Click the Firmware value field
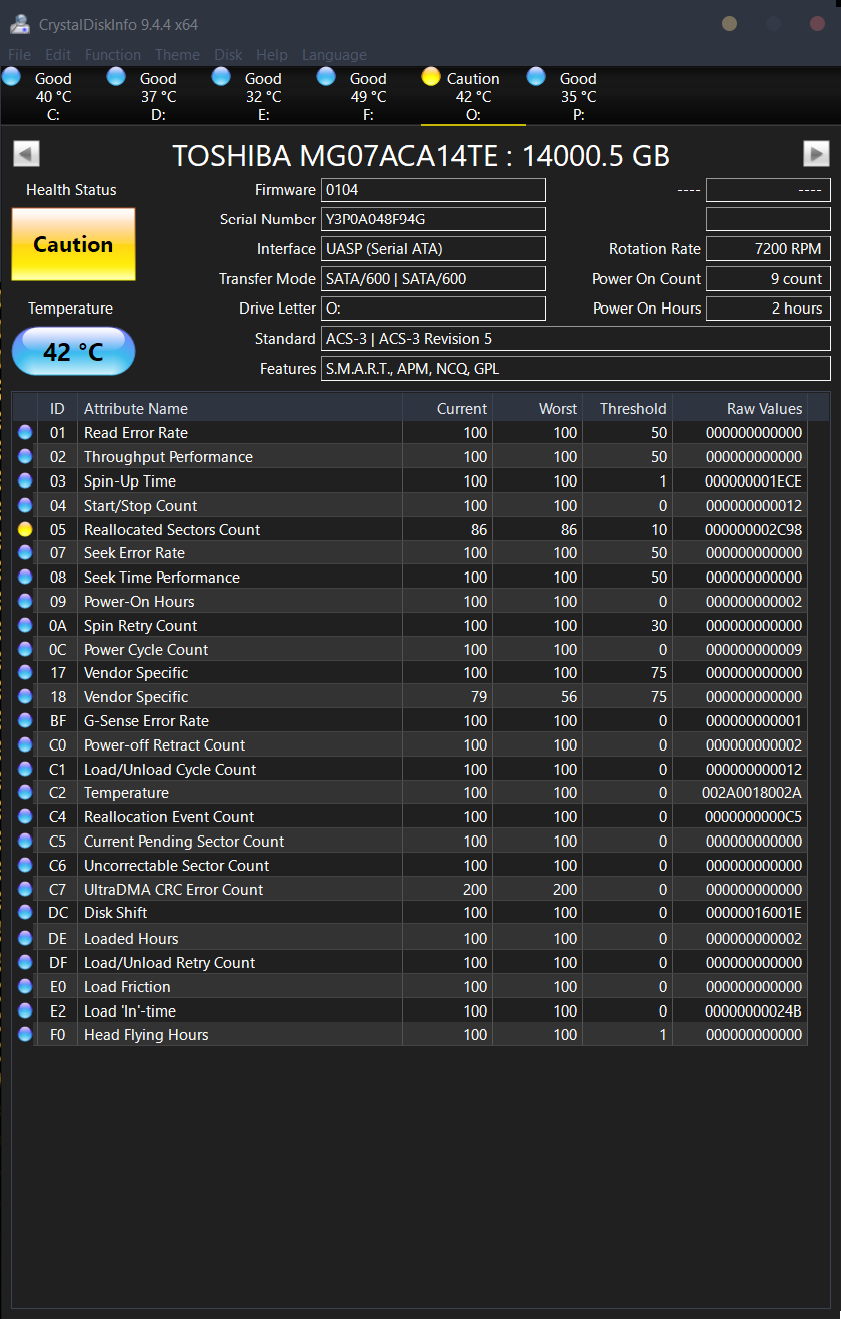The width and height of the screenshot is (841, 1319). [x=433, y=190]
